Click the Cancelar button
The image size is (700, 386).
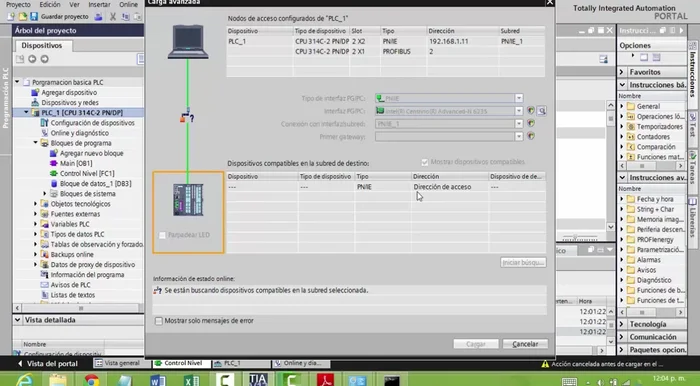pos(525,344)
